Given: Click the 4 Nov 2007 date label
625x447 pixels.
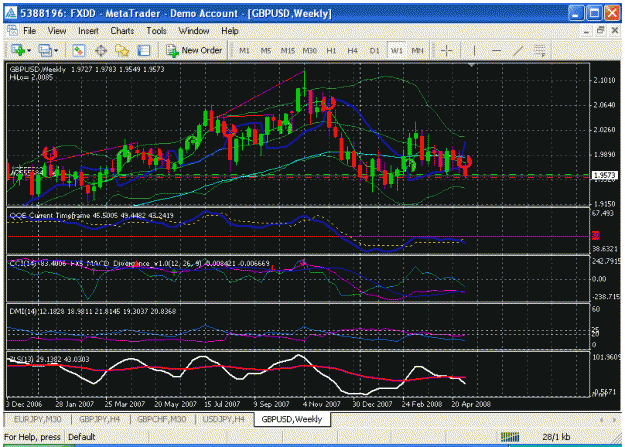Looking at the screenshot, I should tap(321, 404).
